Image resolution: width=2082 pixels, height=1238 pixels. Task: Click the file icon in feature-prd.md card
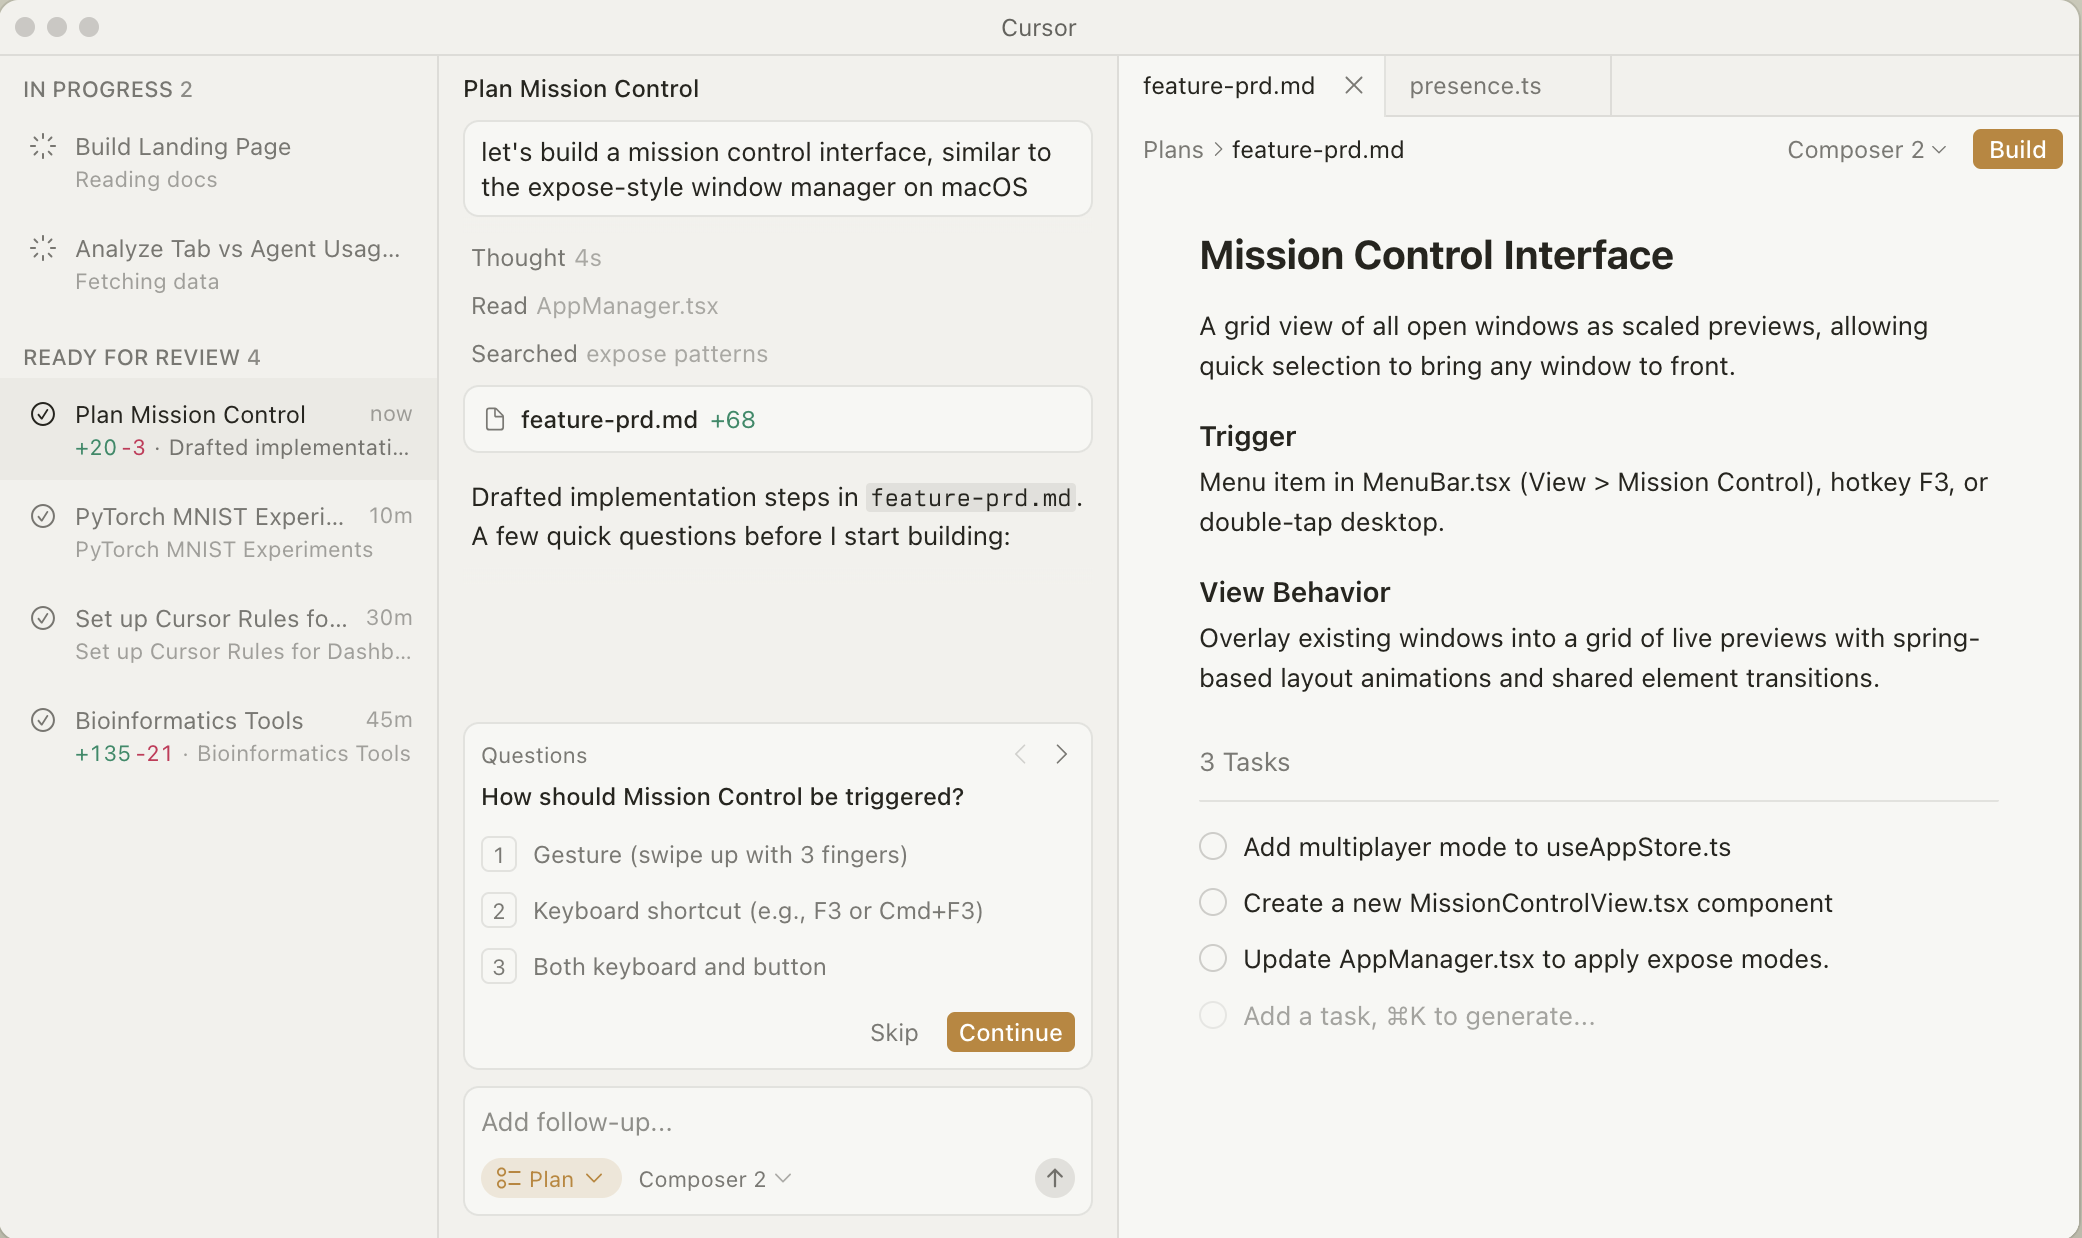pyautogui.click(x=494, y=419)
